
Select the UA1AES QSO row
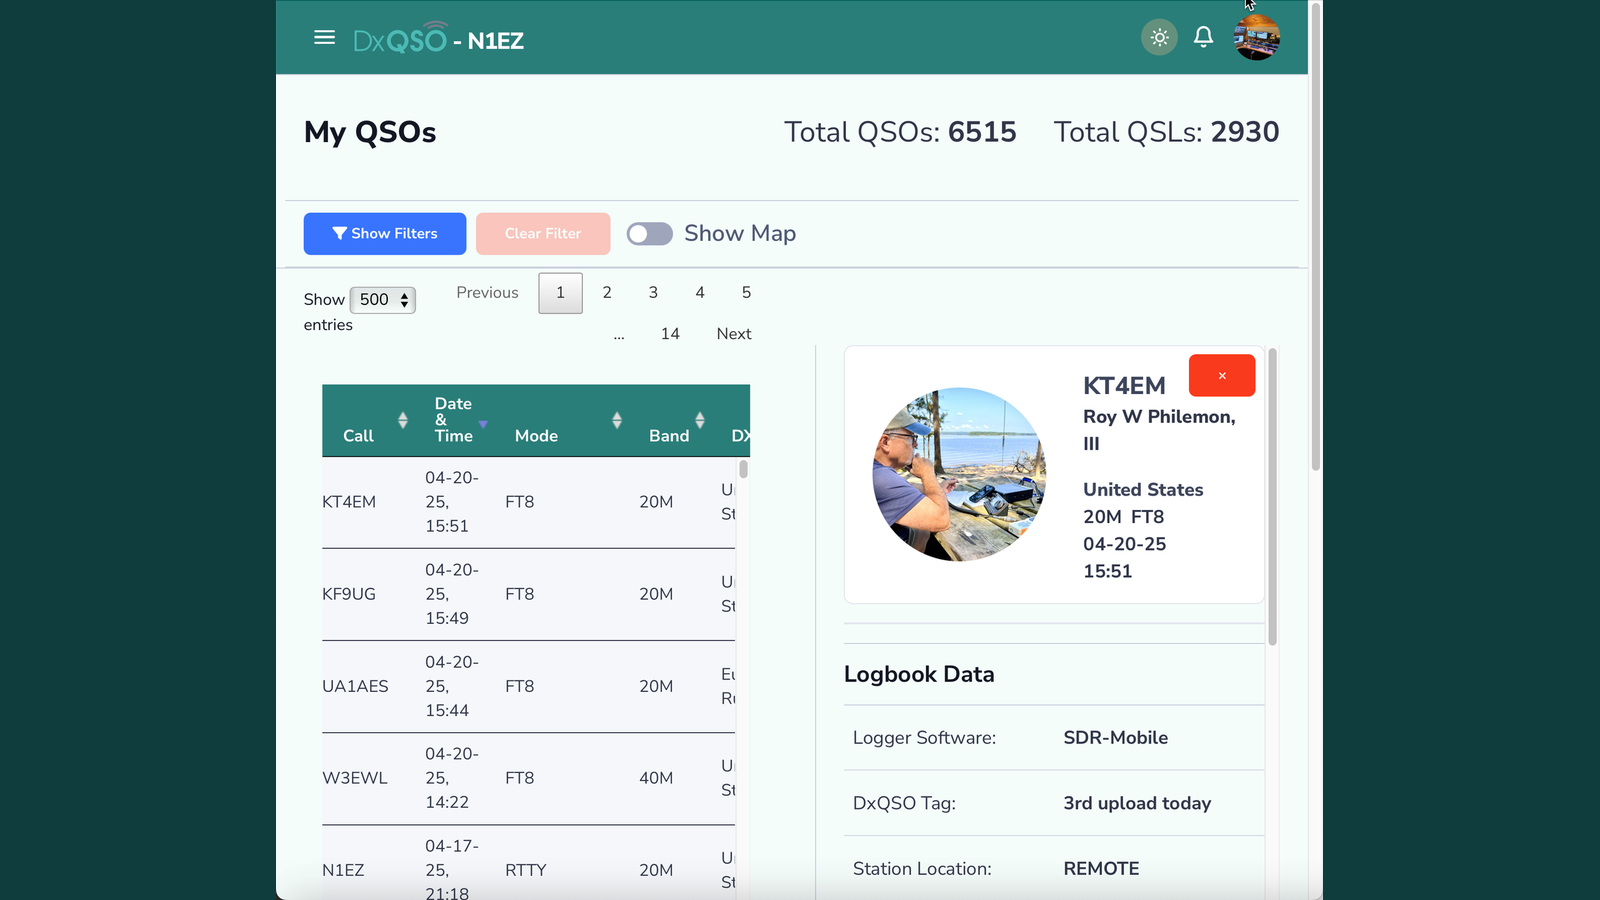[x=529, y=687]
